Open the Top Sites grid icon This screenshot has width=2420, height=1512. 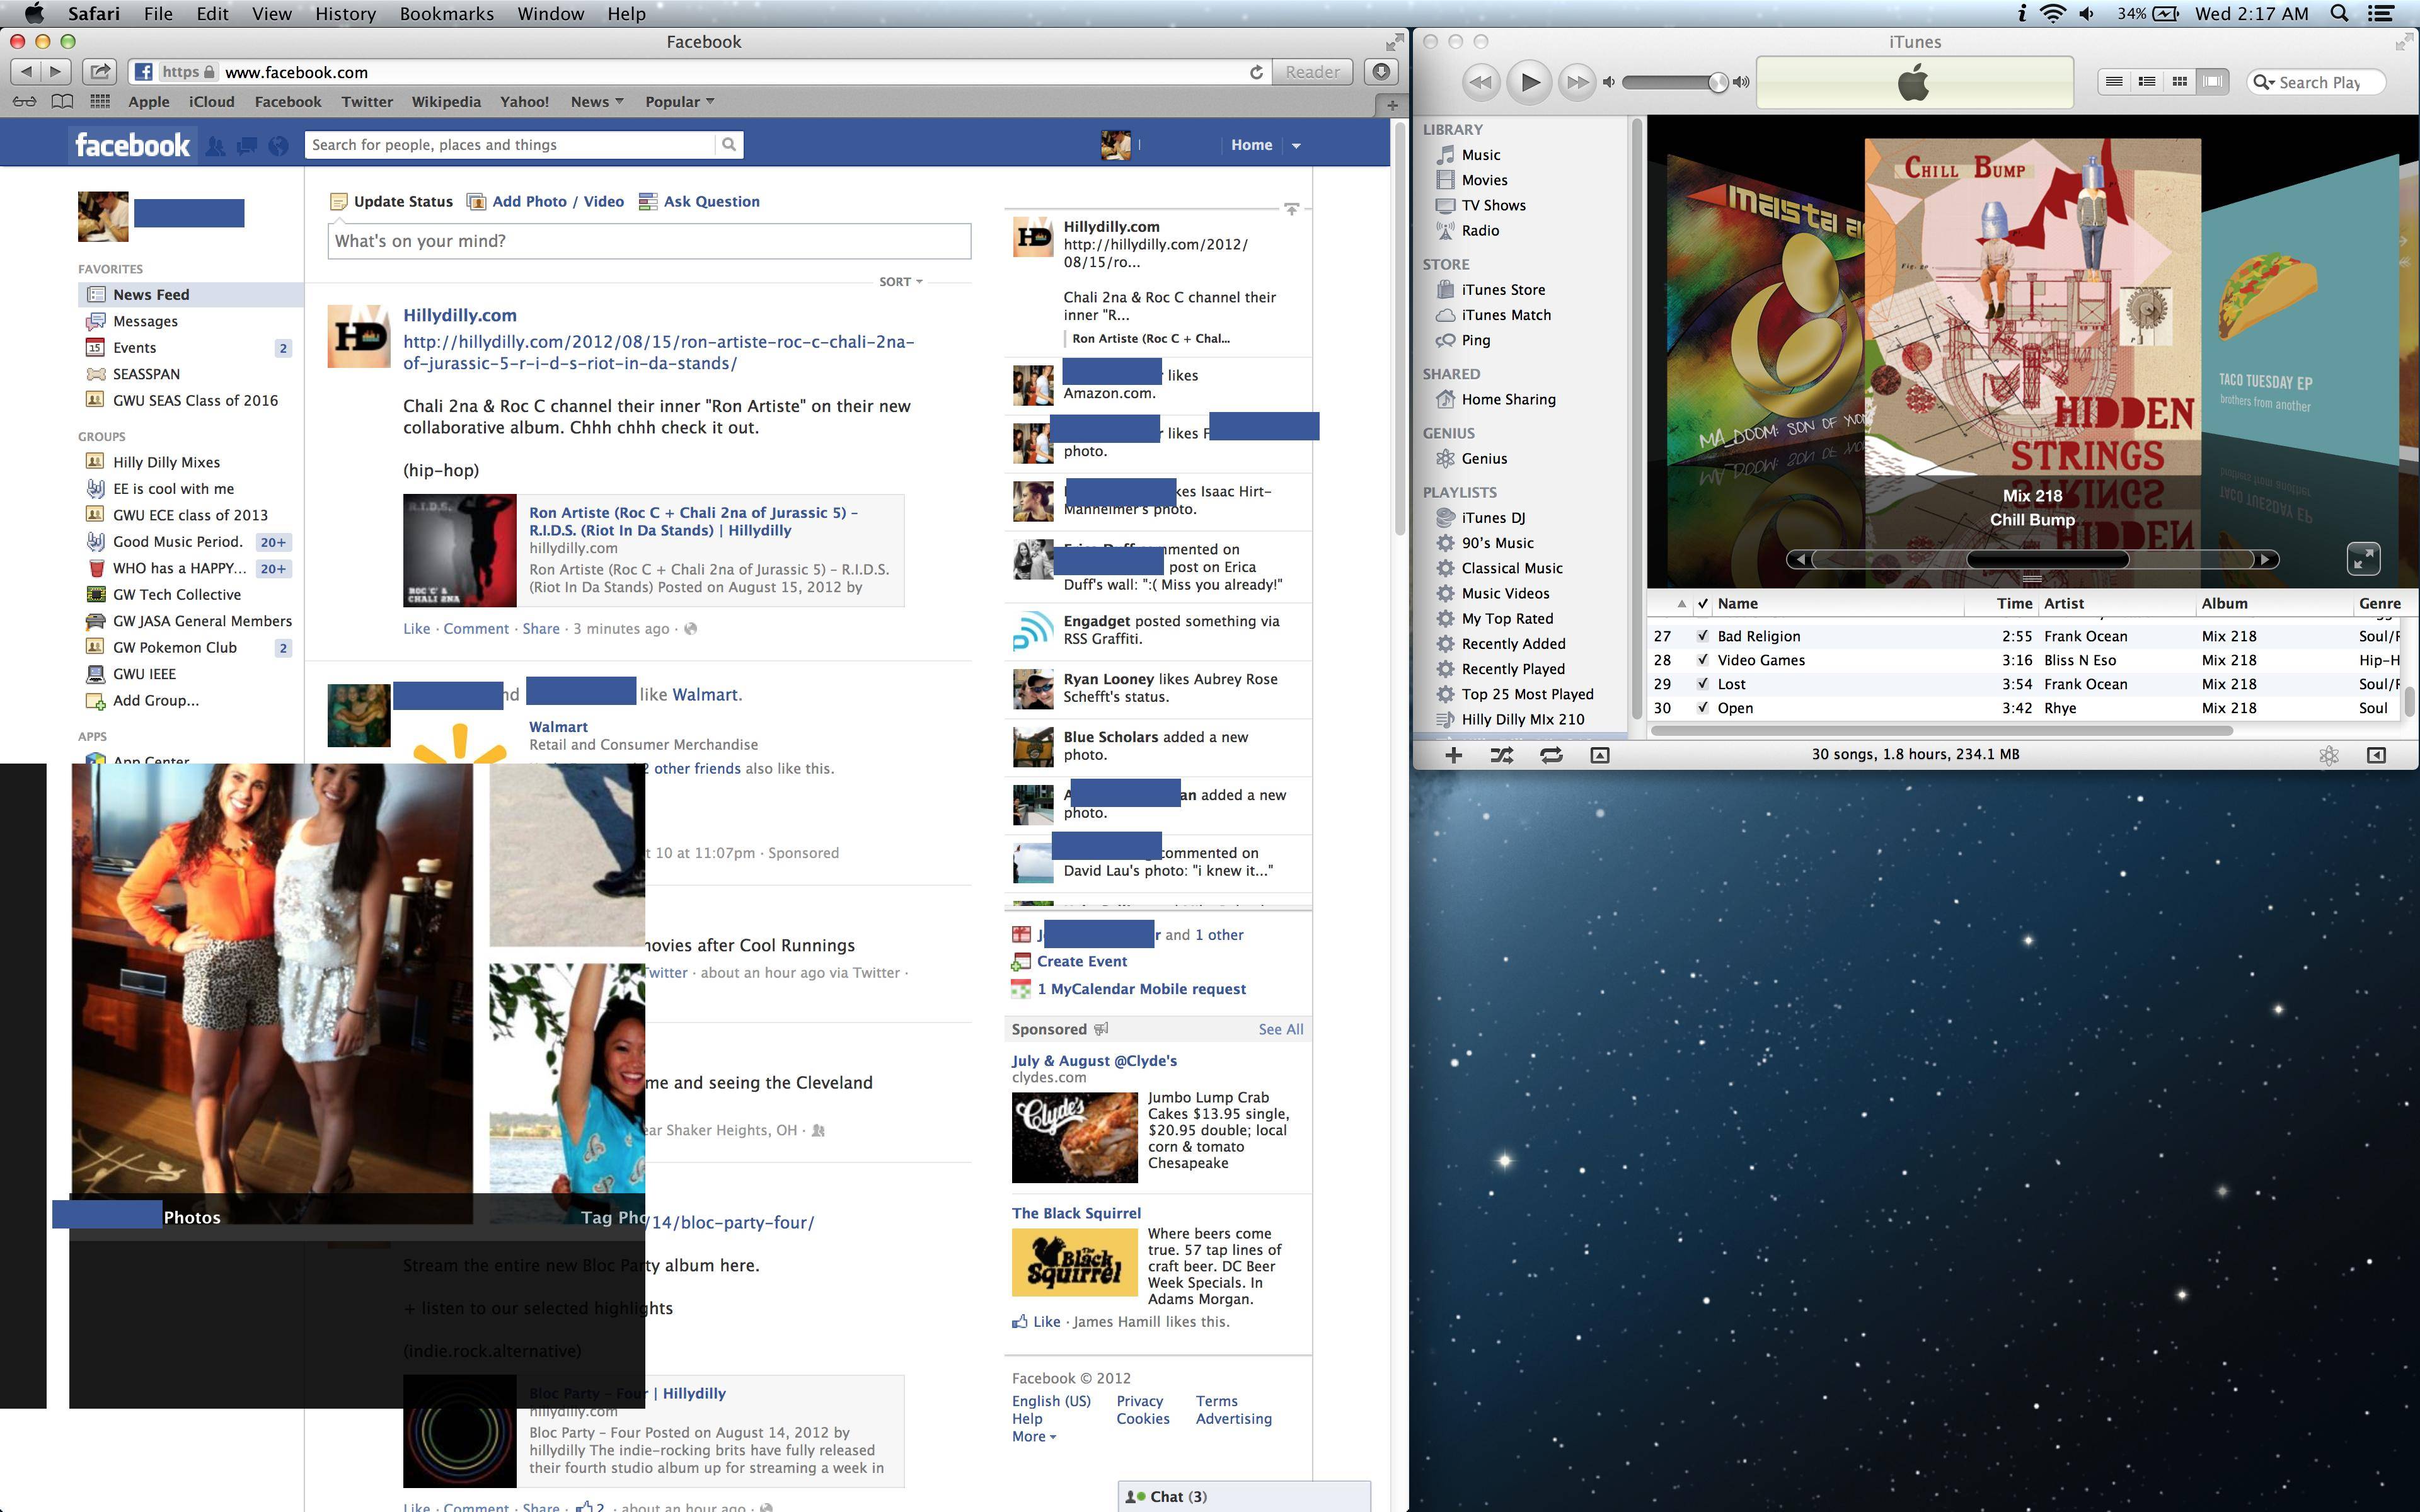coord(100,101)
